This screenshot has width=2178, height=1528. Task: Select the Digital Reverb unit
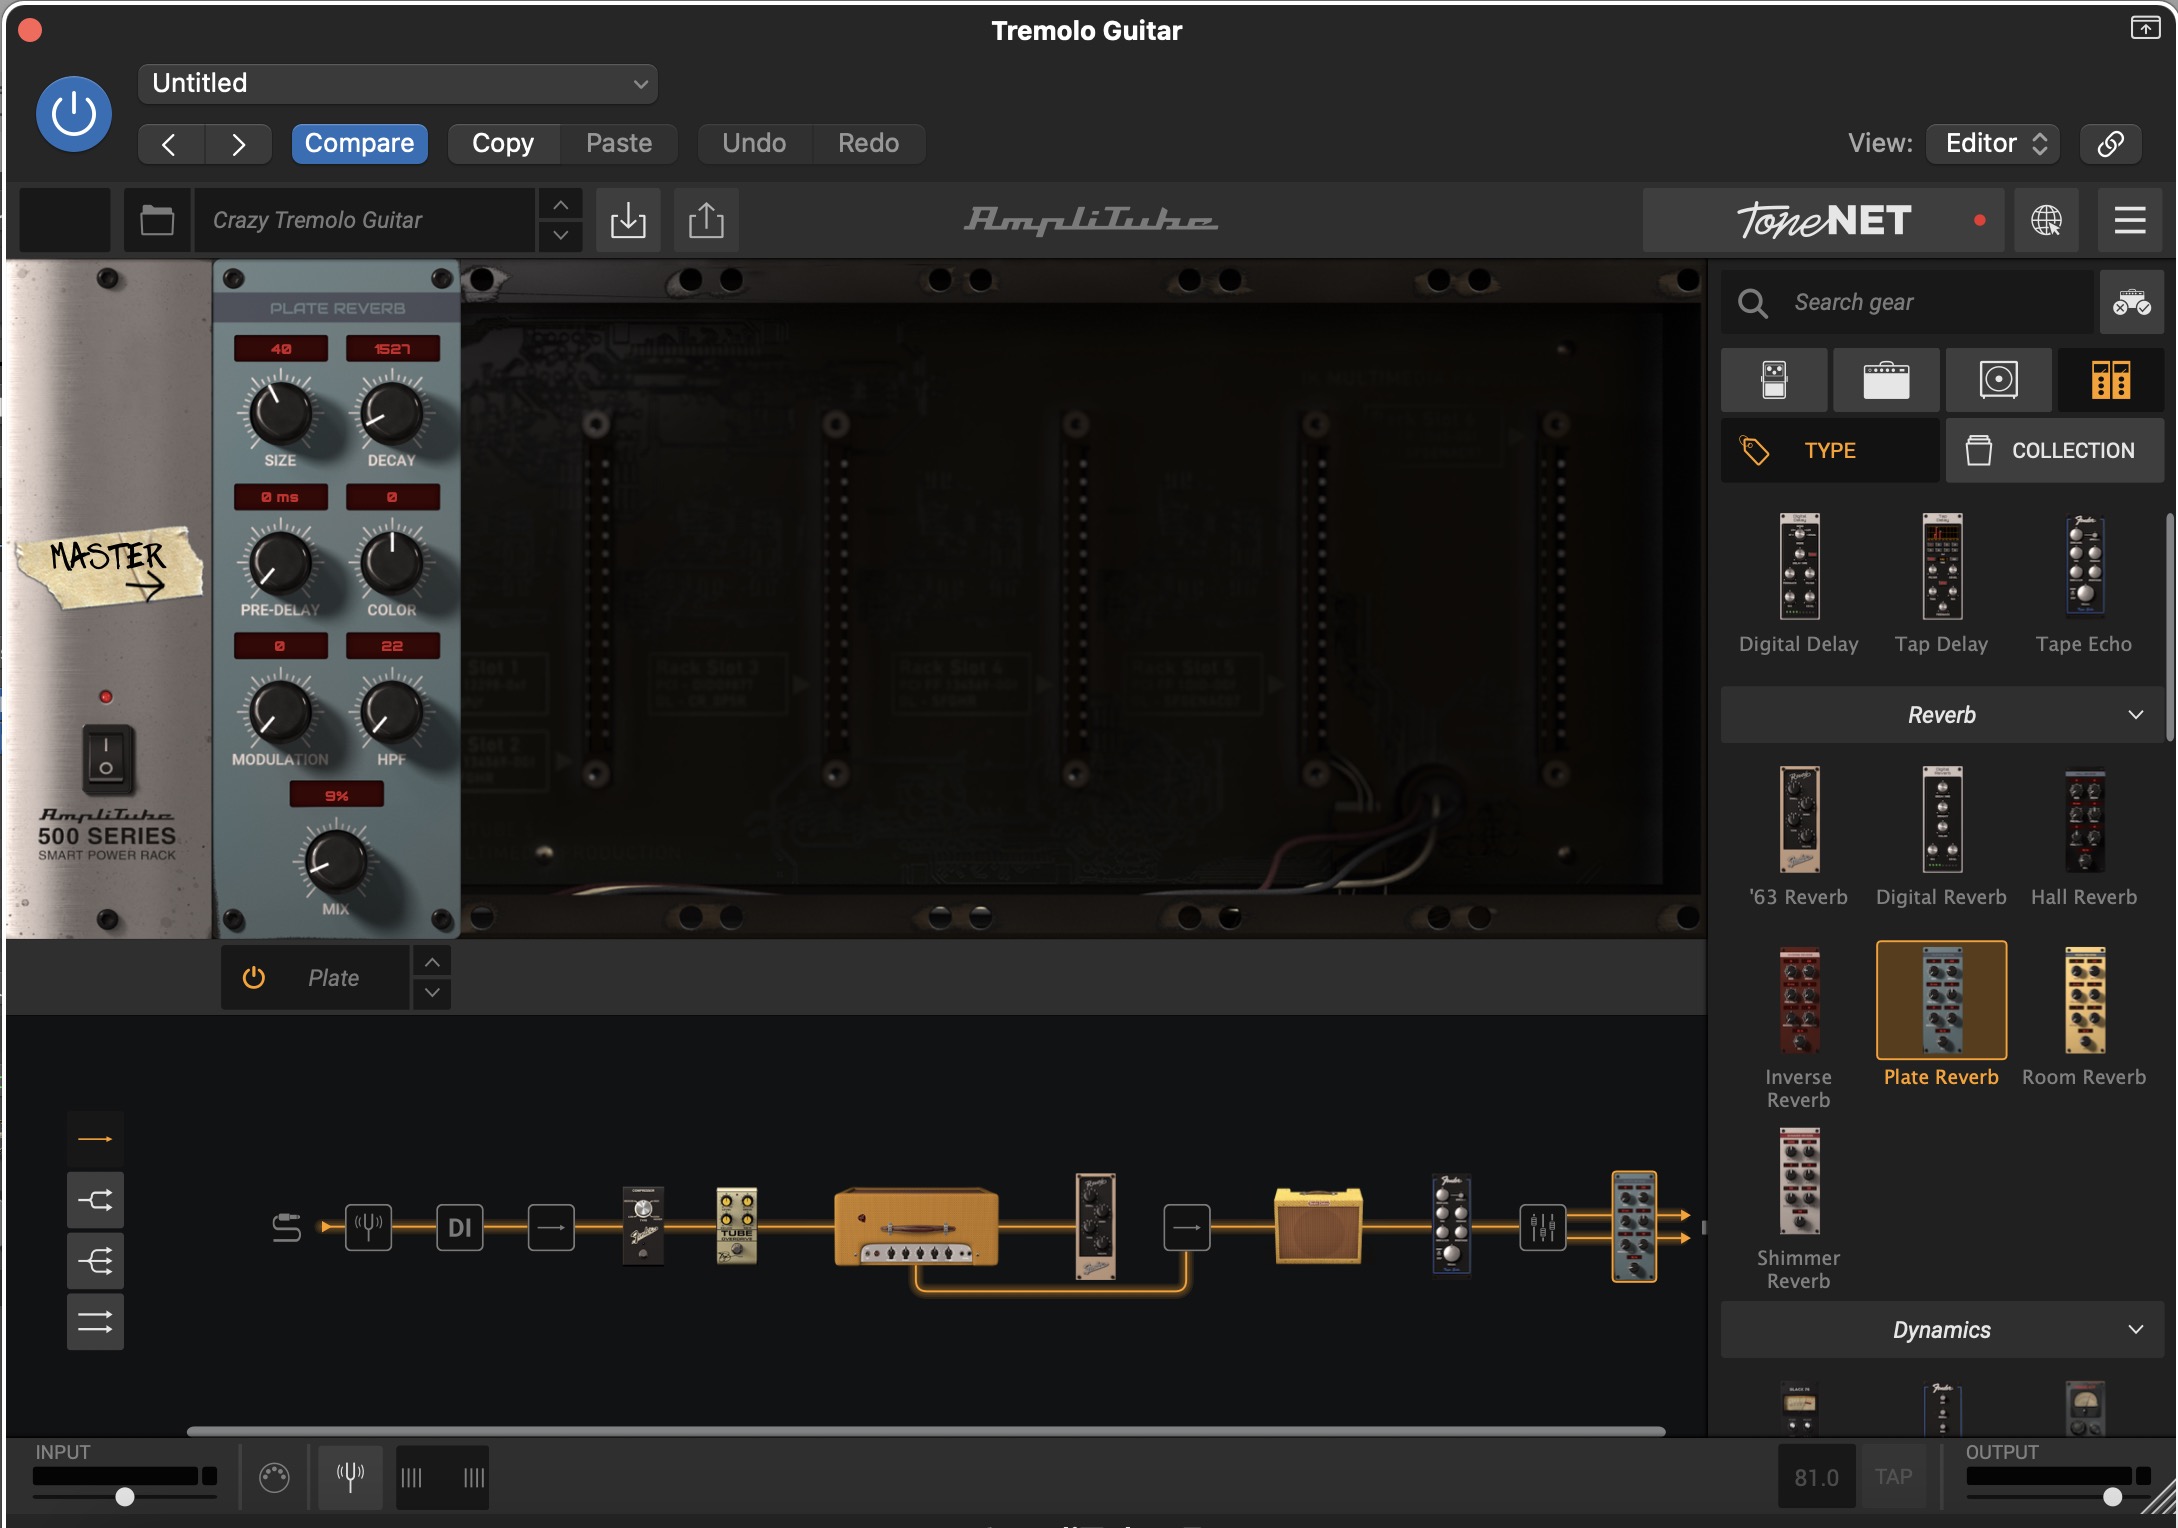(1942, 836)
